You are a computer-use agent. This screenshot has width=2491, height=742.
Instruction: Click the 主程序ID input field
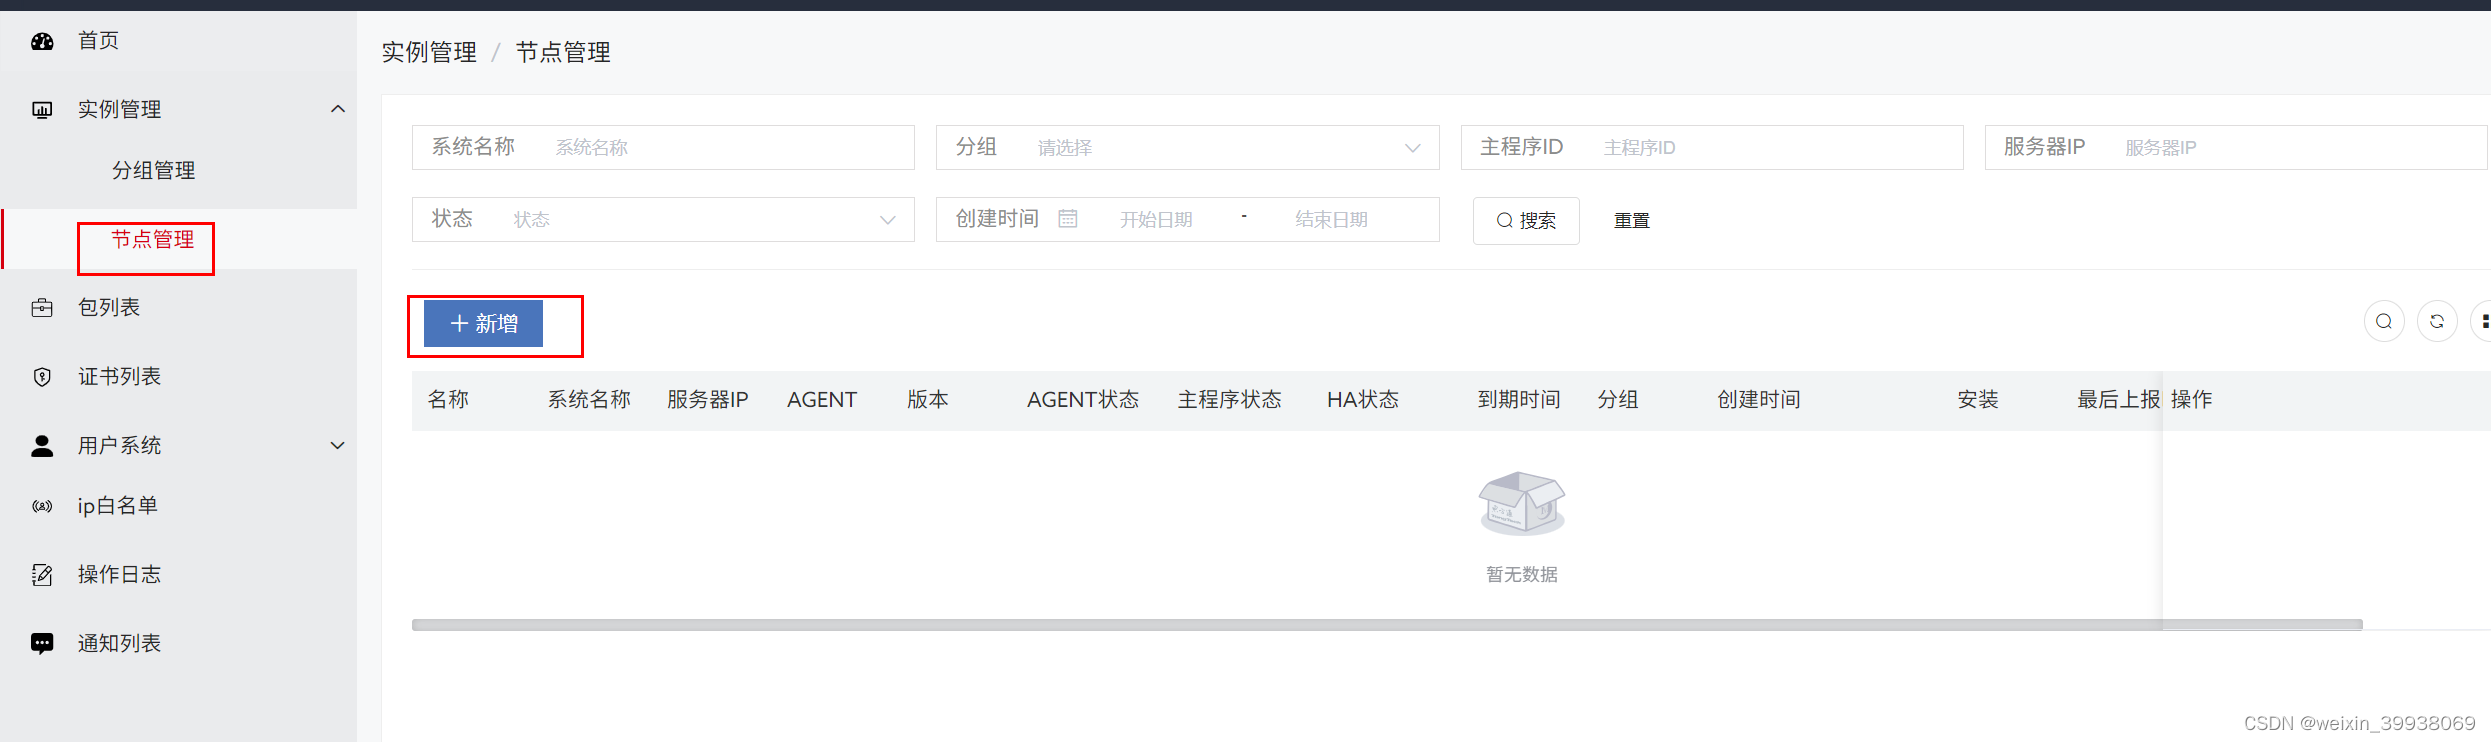pyautogui.click(x=1712, y=148)
